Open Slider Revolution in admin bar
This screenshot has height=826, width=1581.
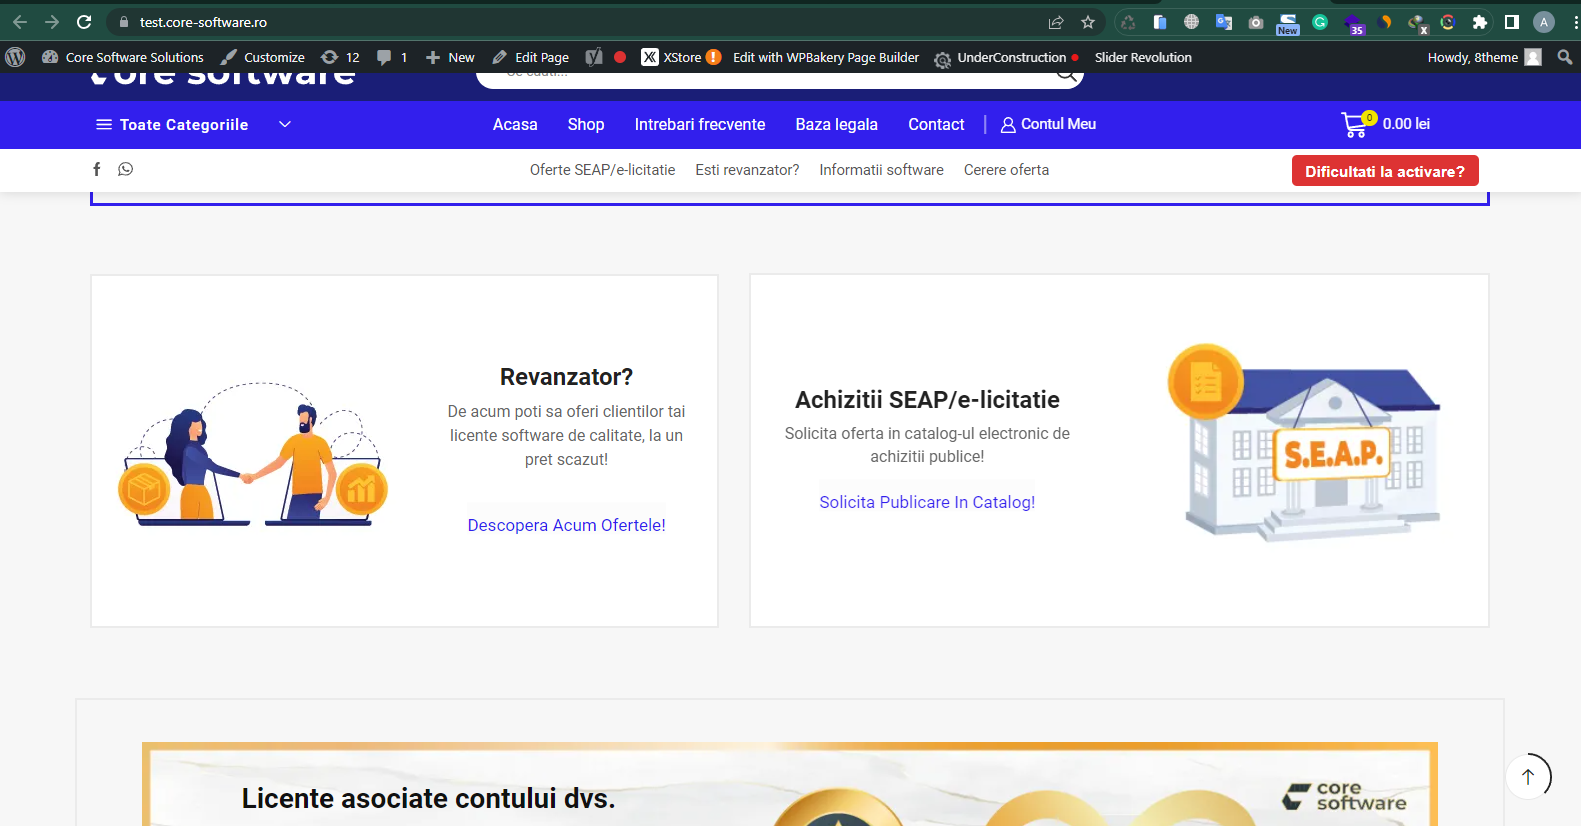1143,57
